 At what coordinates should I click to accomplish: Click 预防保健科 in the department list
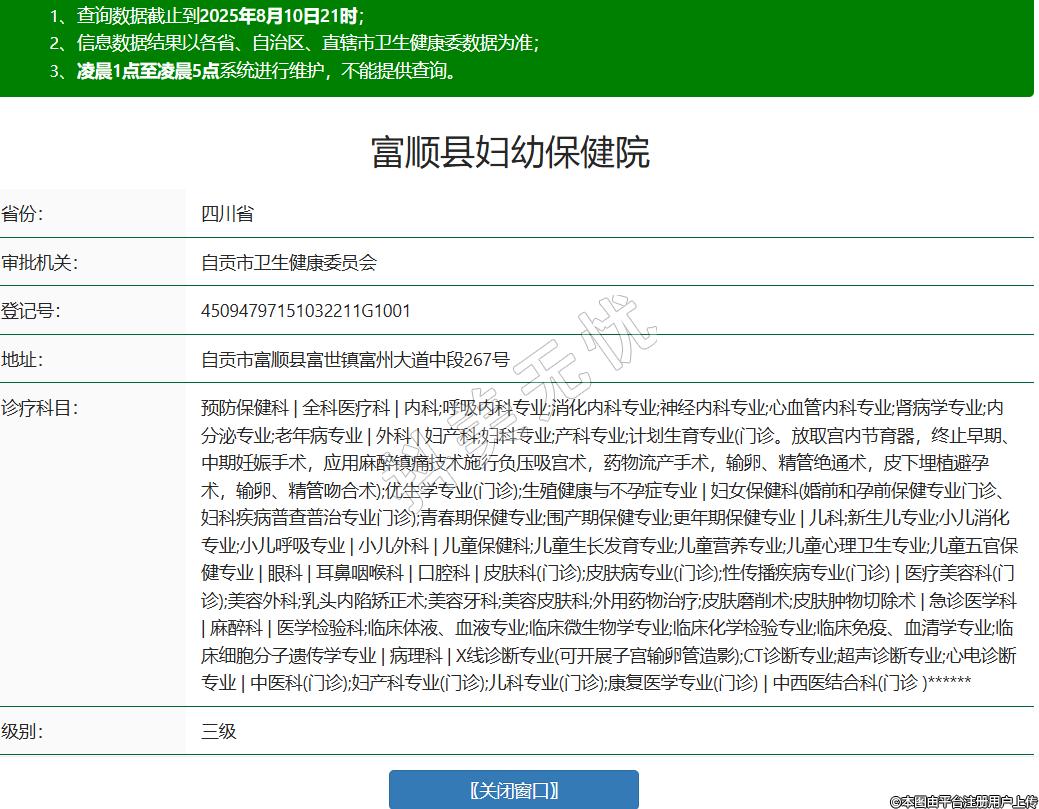(x=244, y=408)
